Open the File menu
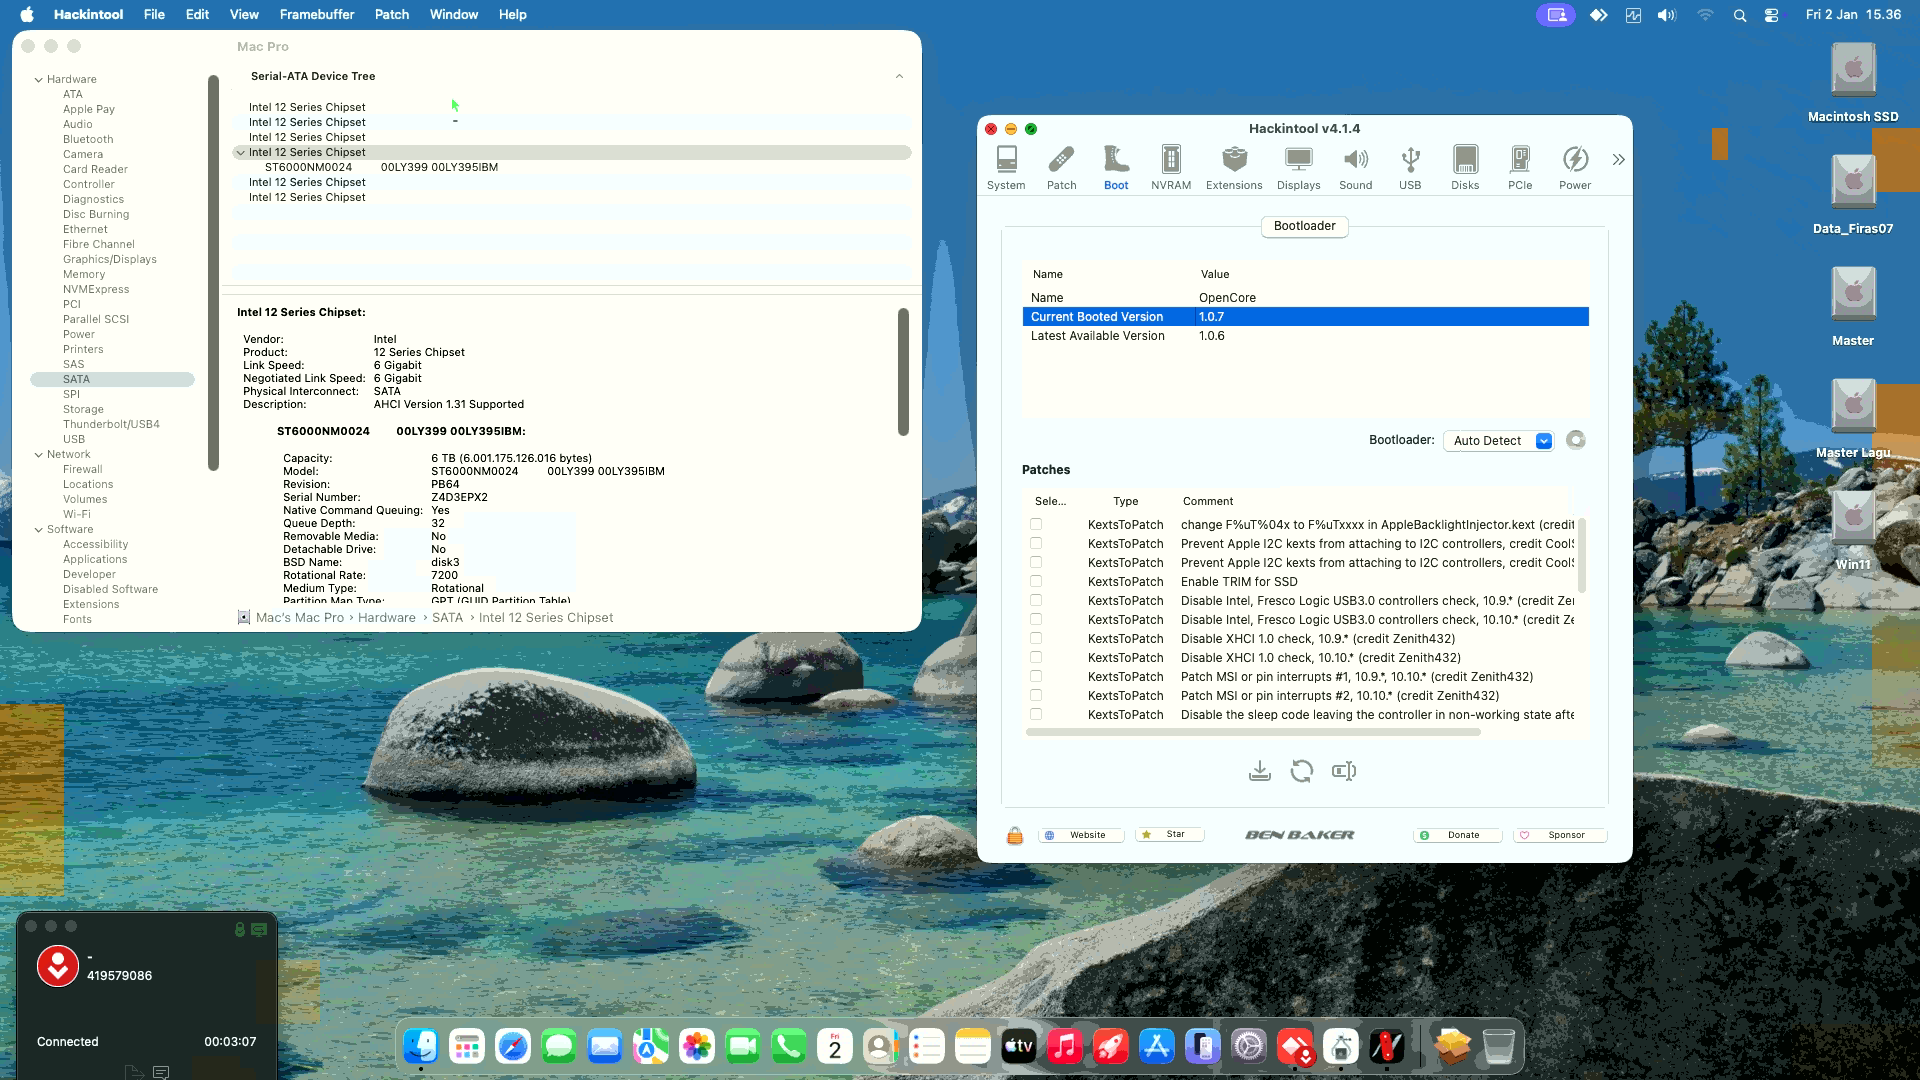This screenshot has width=1920, height=1080. click(154, 15)
